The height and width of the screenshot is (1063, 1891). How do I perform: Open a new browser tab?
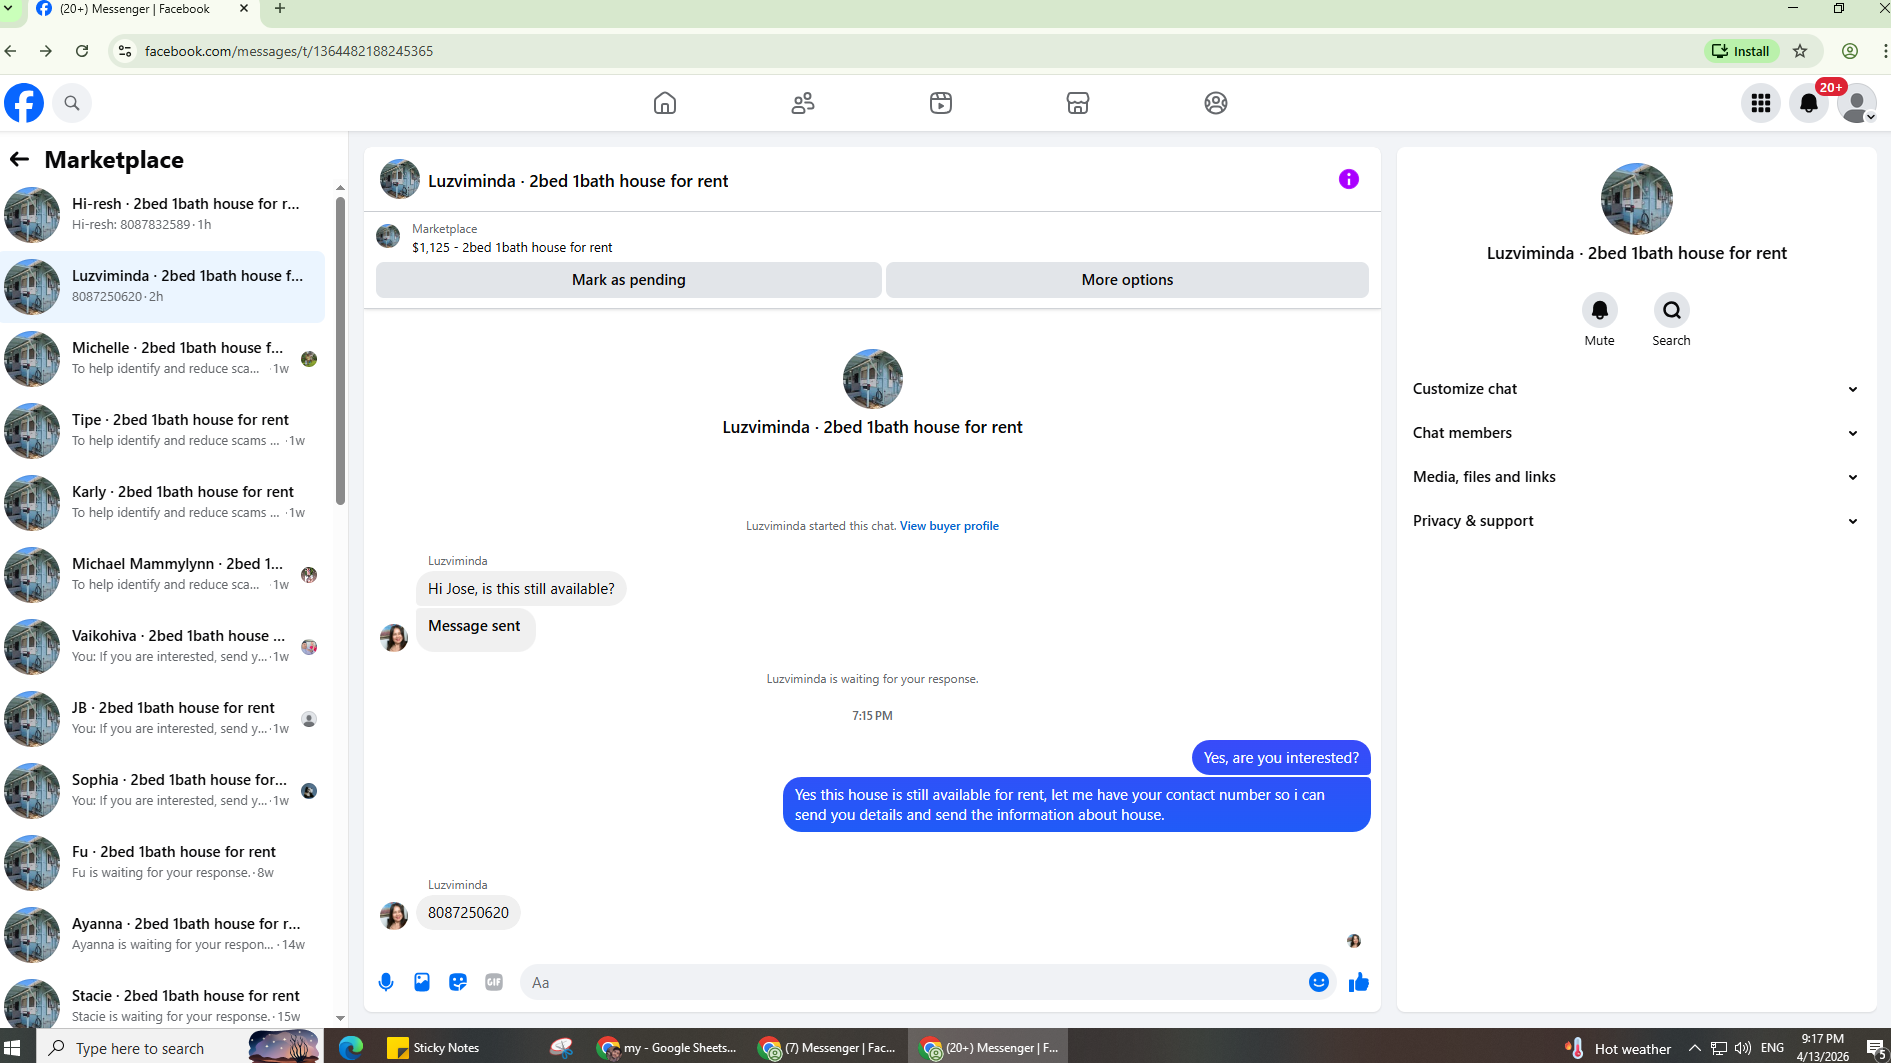[280, 9]
